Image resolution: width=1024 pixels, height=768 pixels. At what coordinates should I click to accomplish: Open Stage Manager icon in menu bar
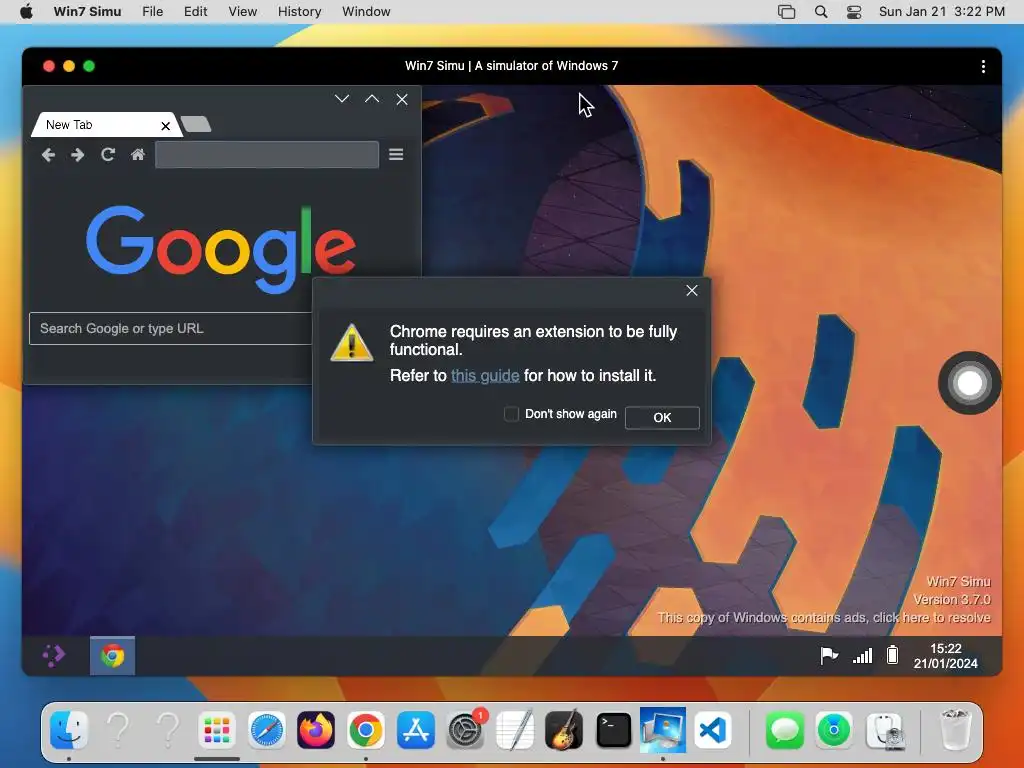[x=786, y=12]
